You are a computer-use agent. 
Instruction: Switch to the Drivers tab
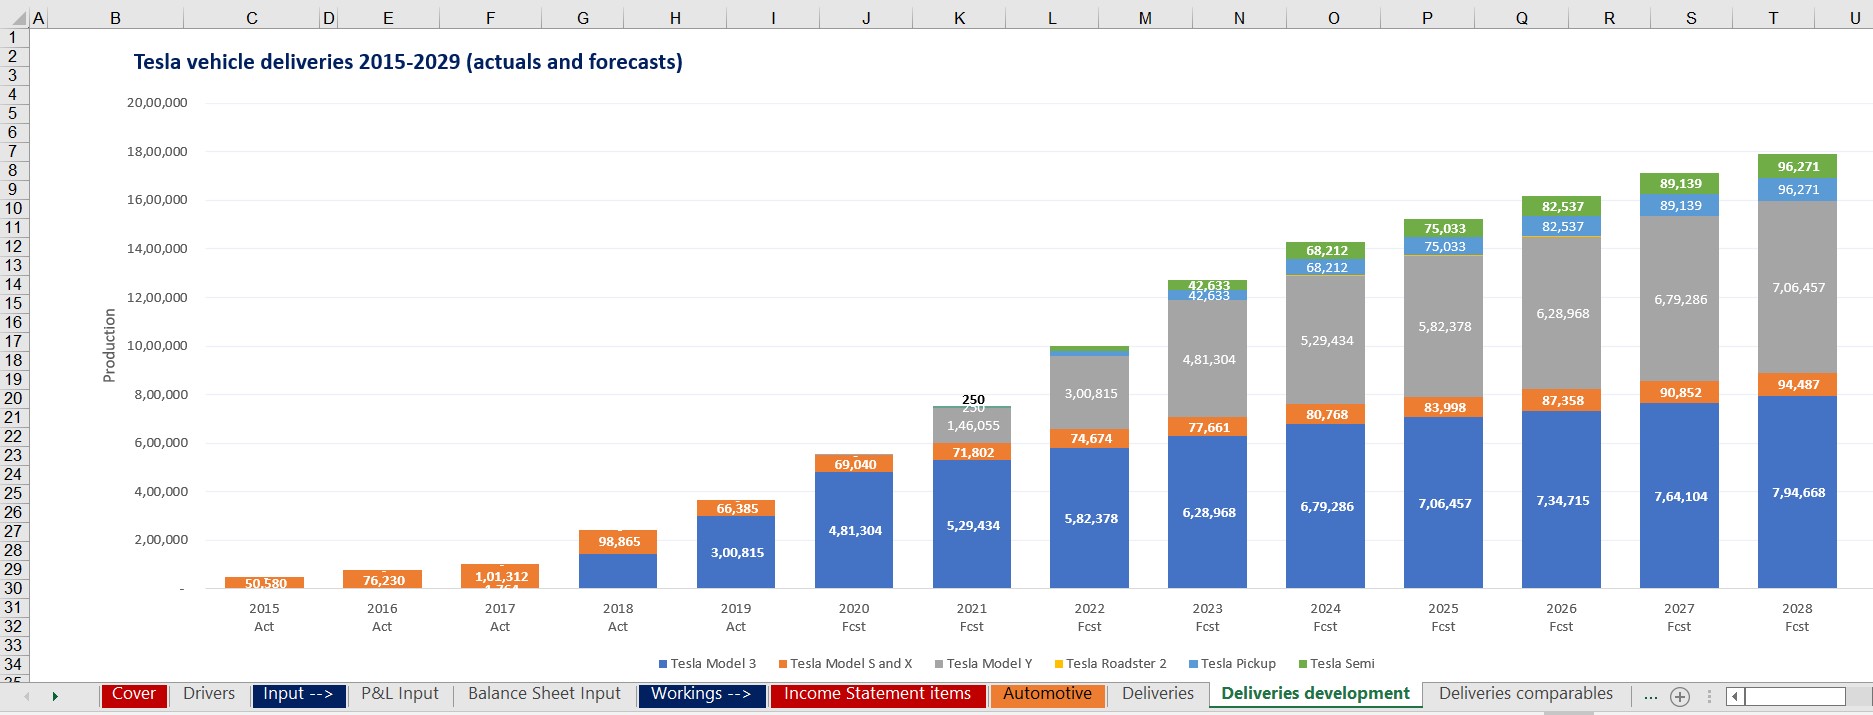click(209, 695)
